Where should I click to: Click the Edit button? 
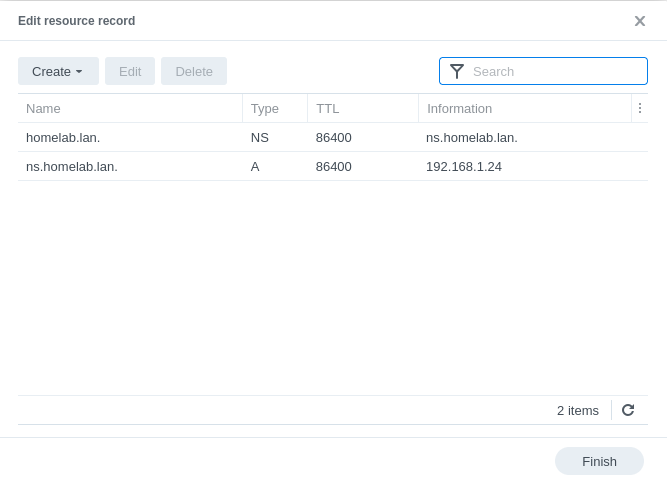point(130,71)
